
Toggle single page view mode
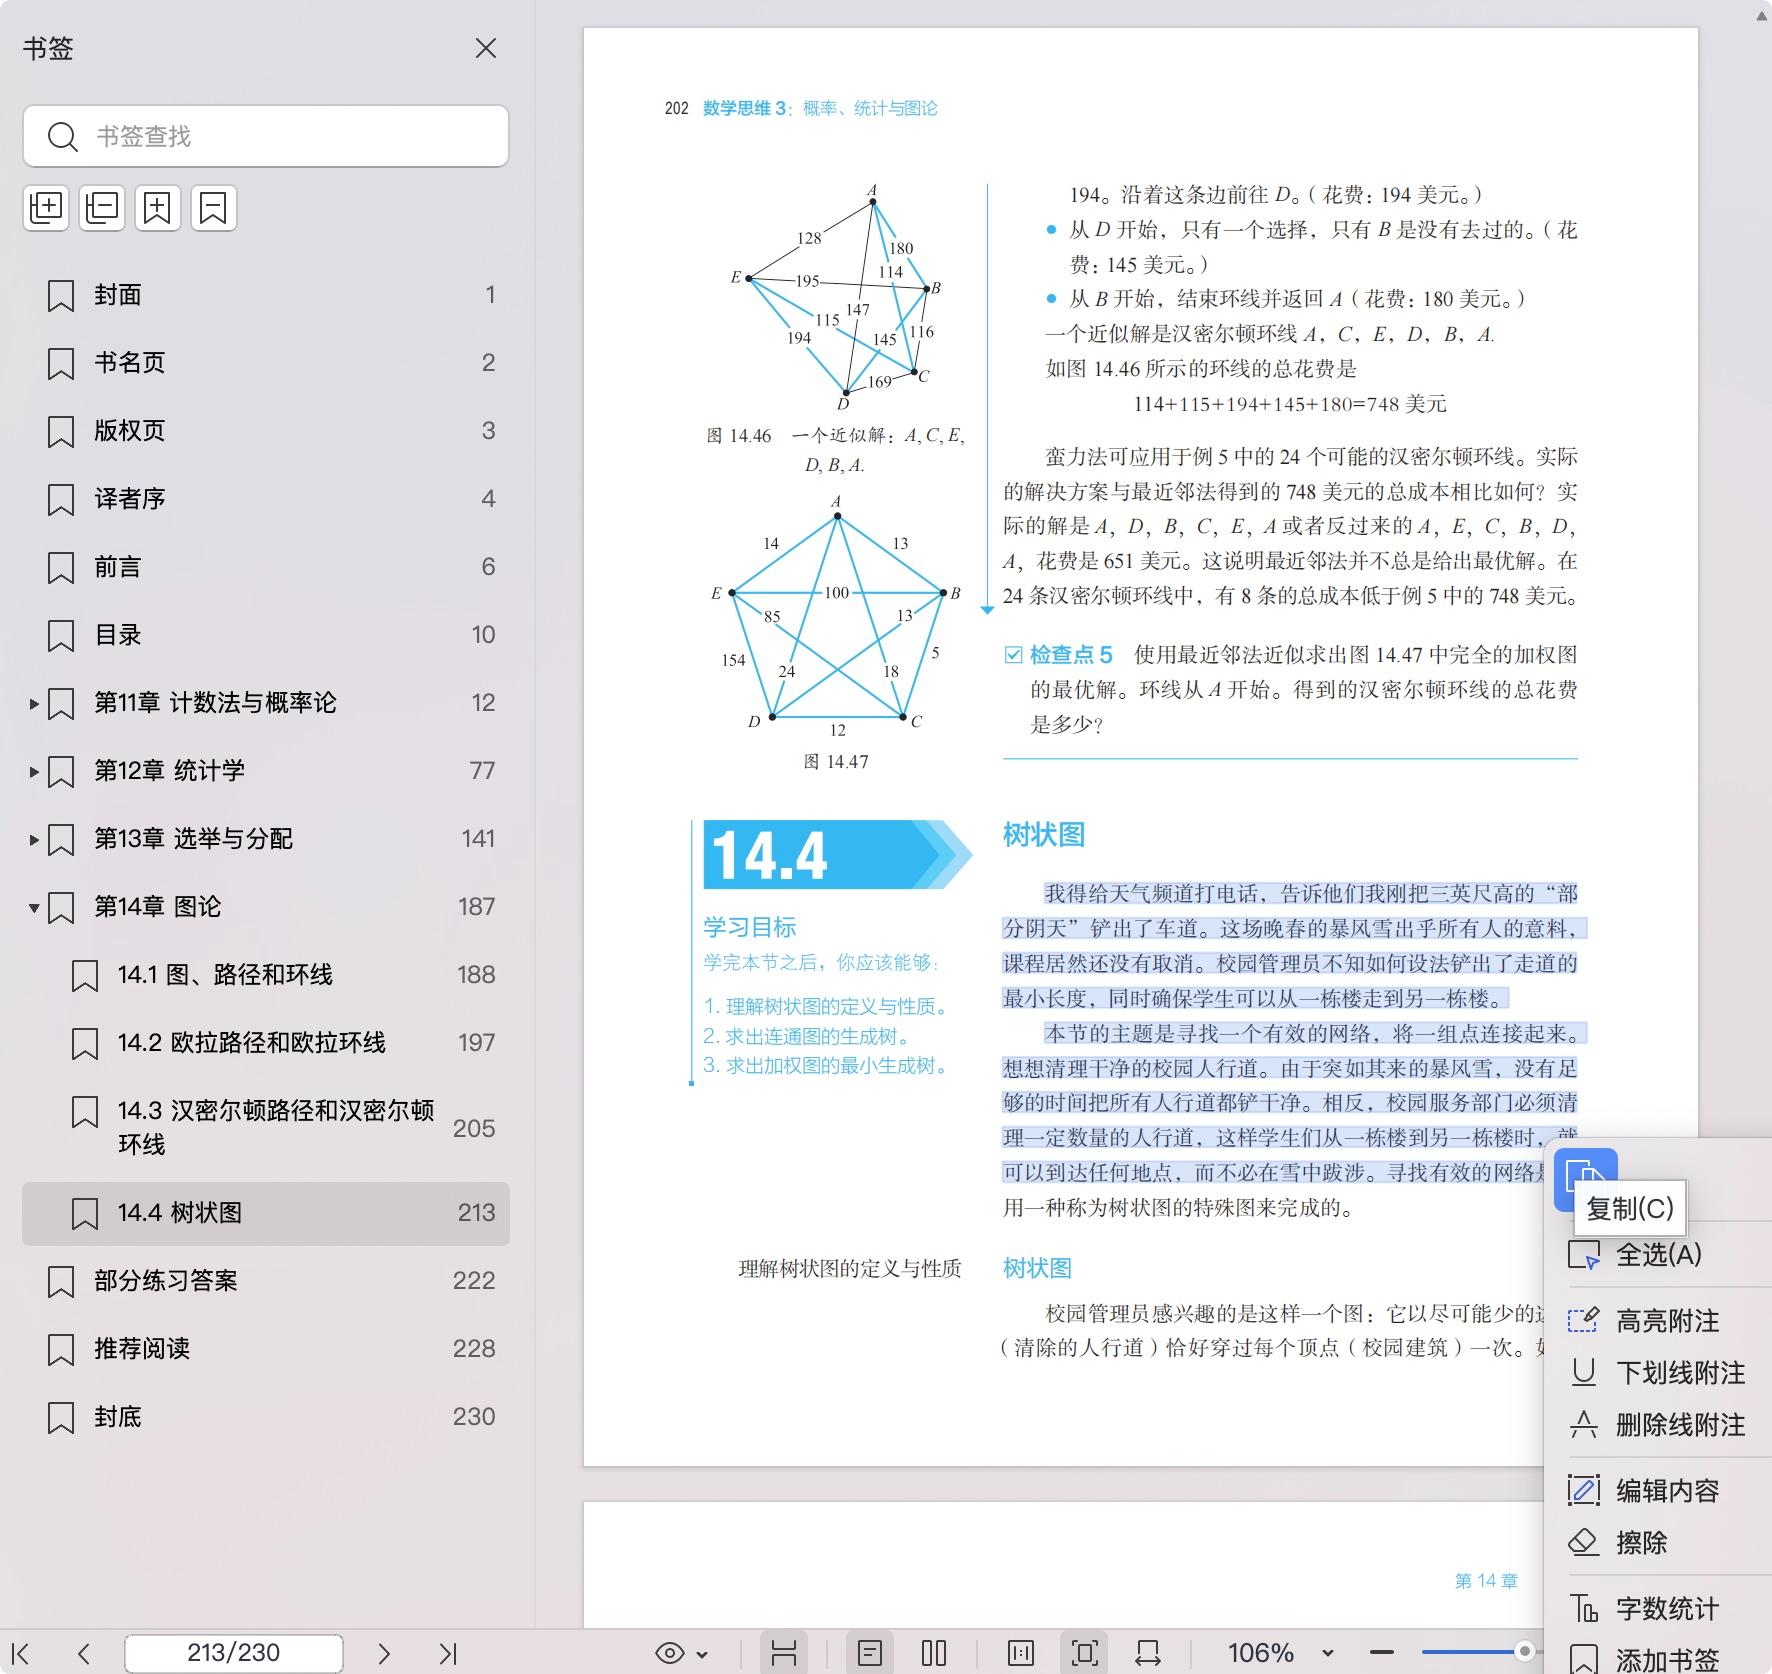pyautogui.click(x=870, y=1653)
